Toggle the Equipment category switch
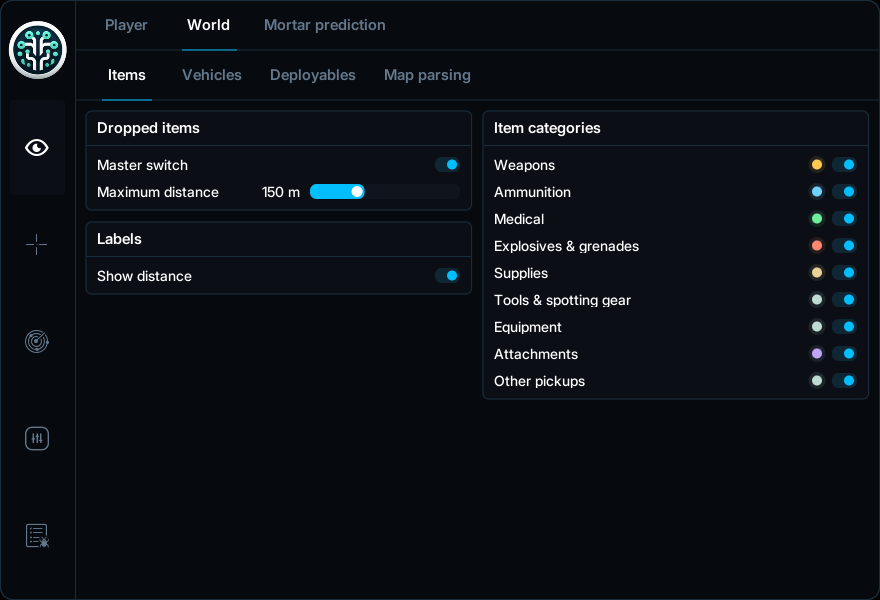Image resolution: width=880 pixels, height=600 pixels. tap(844, 327)
